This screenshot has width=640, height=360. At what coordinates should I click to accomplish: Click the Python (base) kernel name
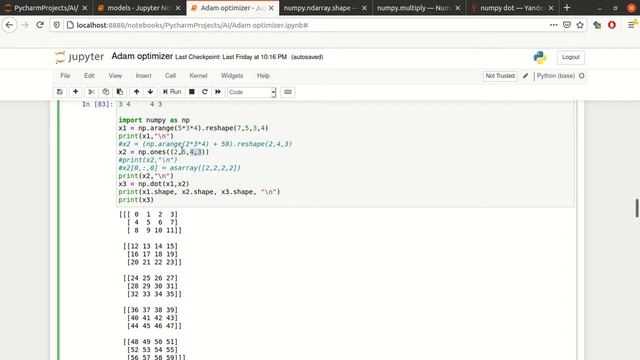556,76
